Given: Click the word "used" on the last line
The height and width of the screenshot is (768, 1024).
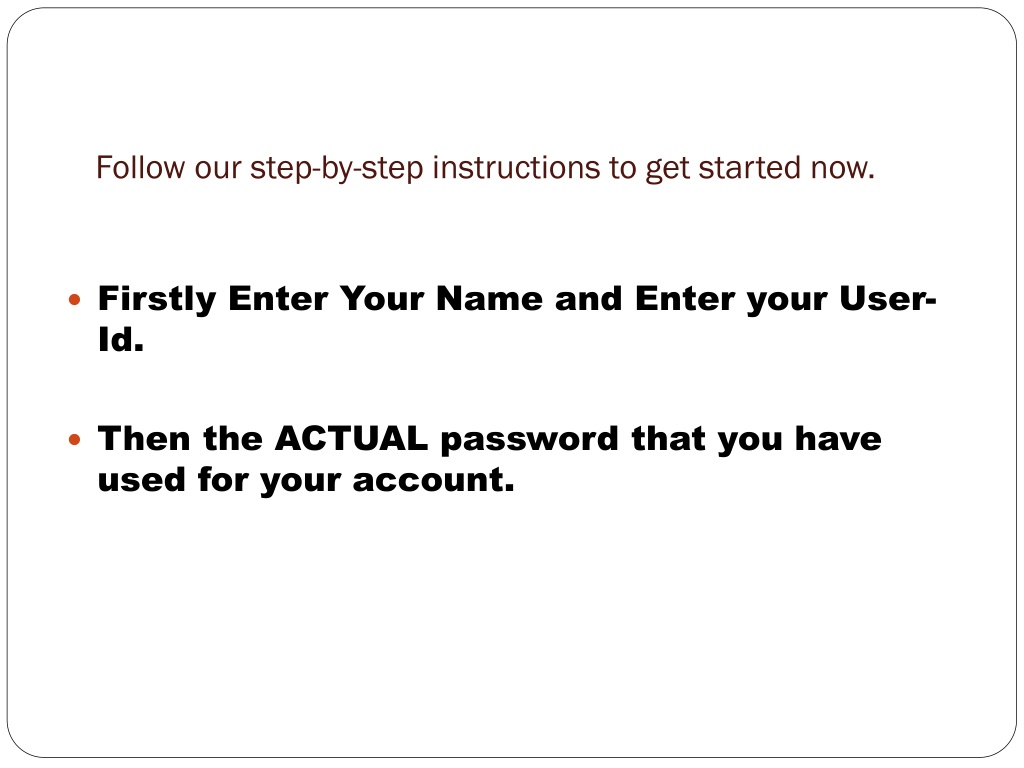Looking at the screenshot, I should 142,480.
